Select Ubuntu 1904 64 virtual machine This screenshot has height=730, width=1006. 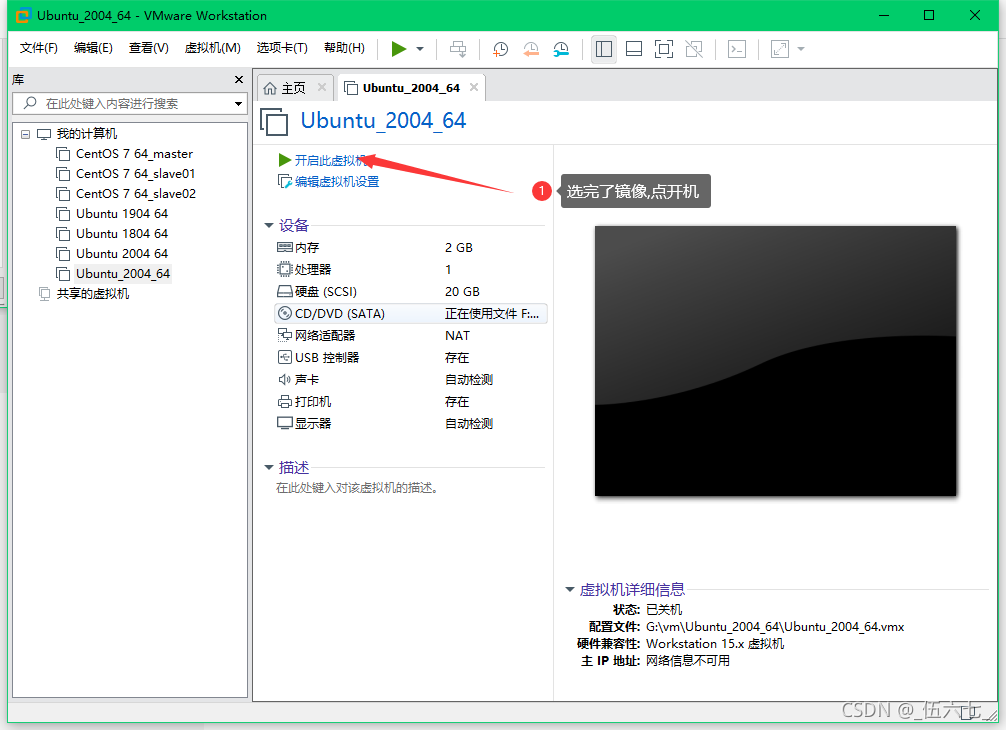tap(122, 214)
